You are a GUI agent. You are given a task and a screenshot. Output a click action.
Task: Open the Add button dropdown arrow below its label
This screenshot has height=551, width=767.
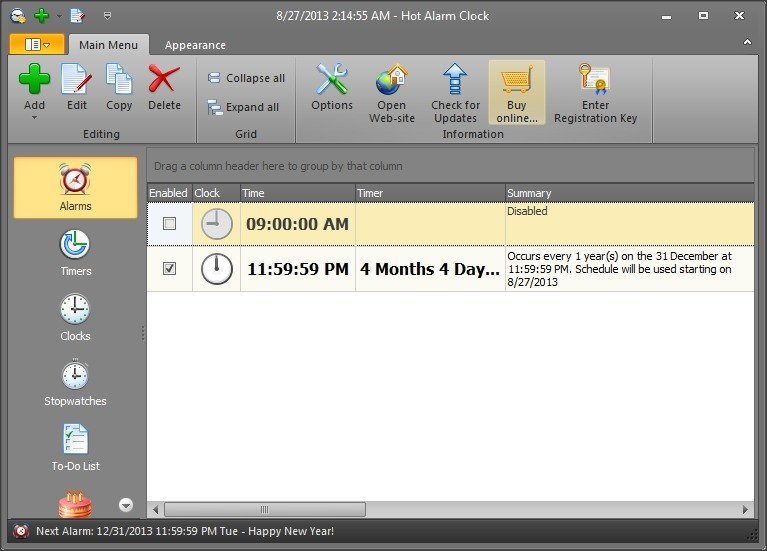coord(34,117)
